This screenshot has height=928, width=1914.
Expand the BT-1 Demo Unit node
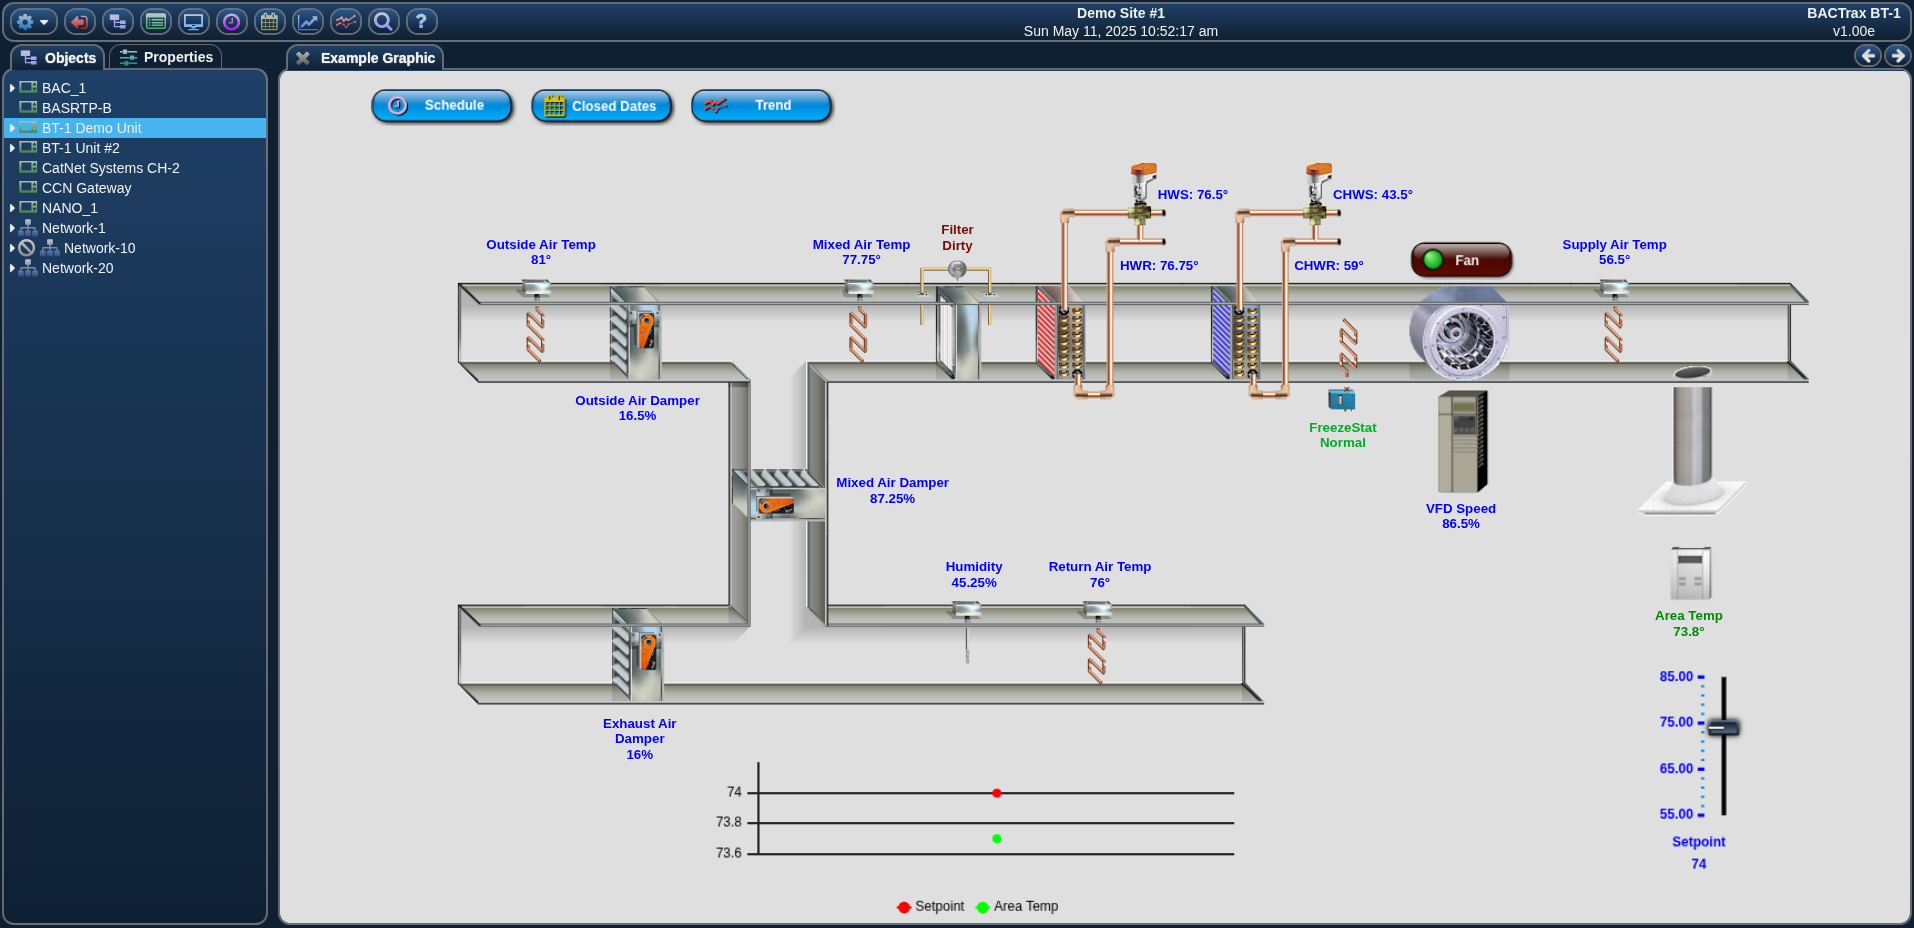coord(12,128)
